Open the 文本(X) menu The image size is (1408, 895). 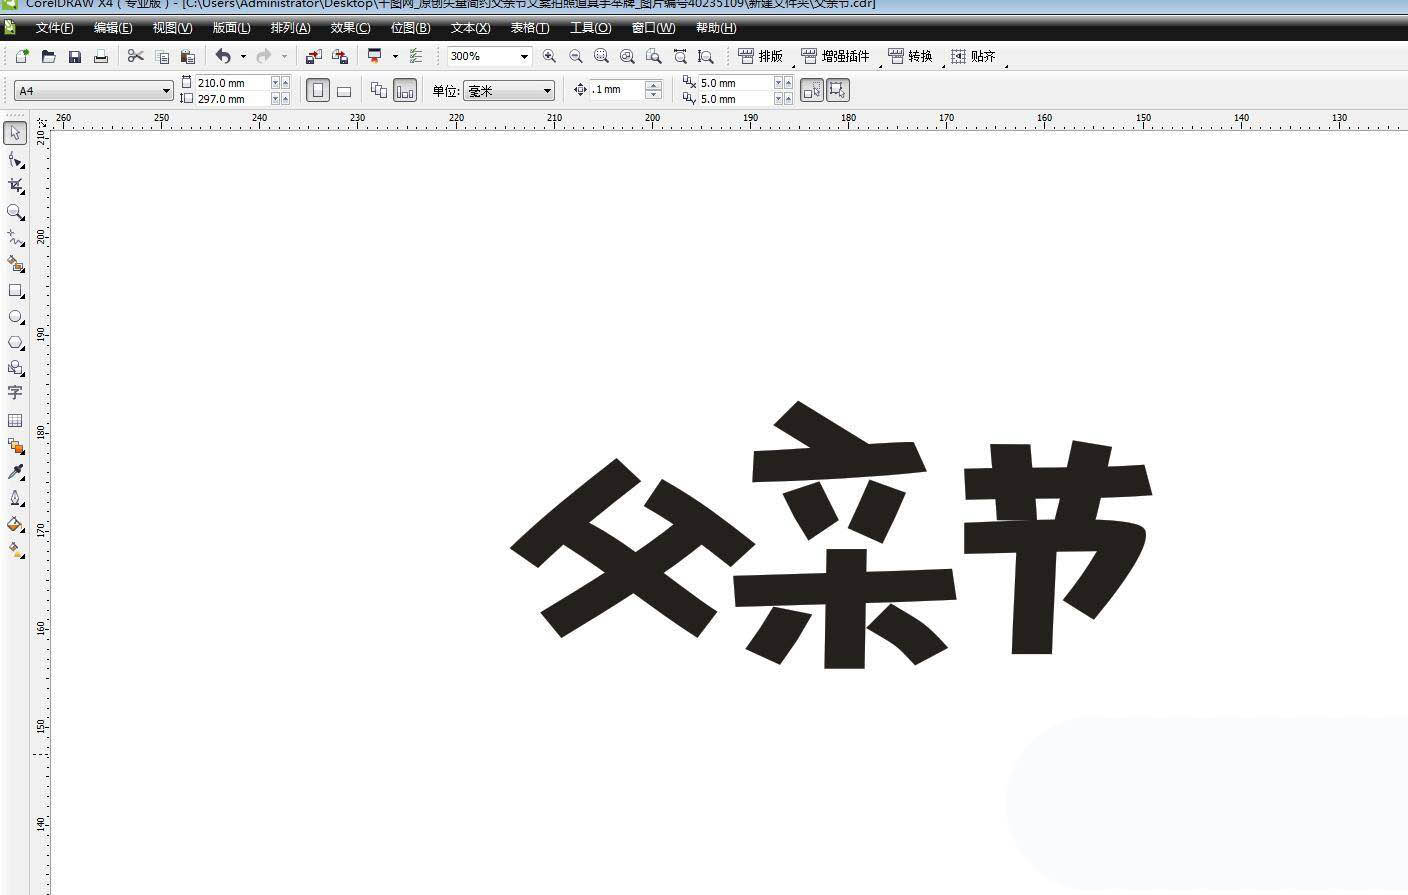(470, 28)
